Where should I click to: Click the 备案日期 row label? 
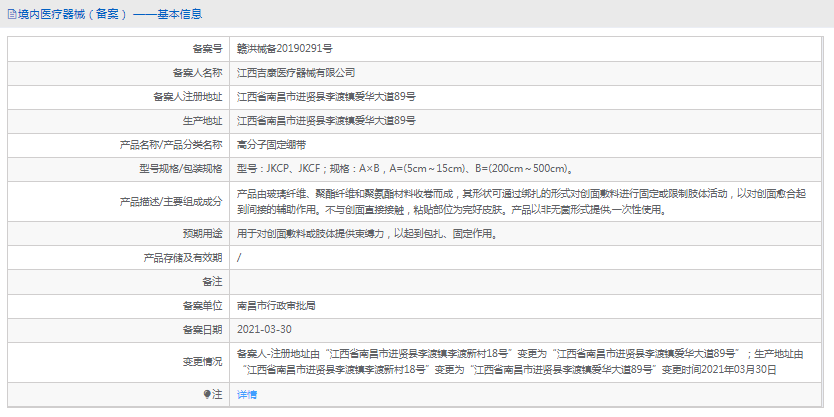[202, 329]
